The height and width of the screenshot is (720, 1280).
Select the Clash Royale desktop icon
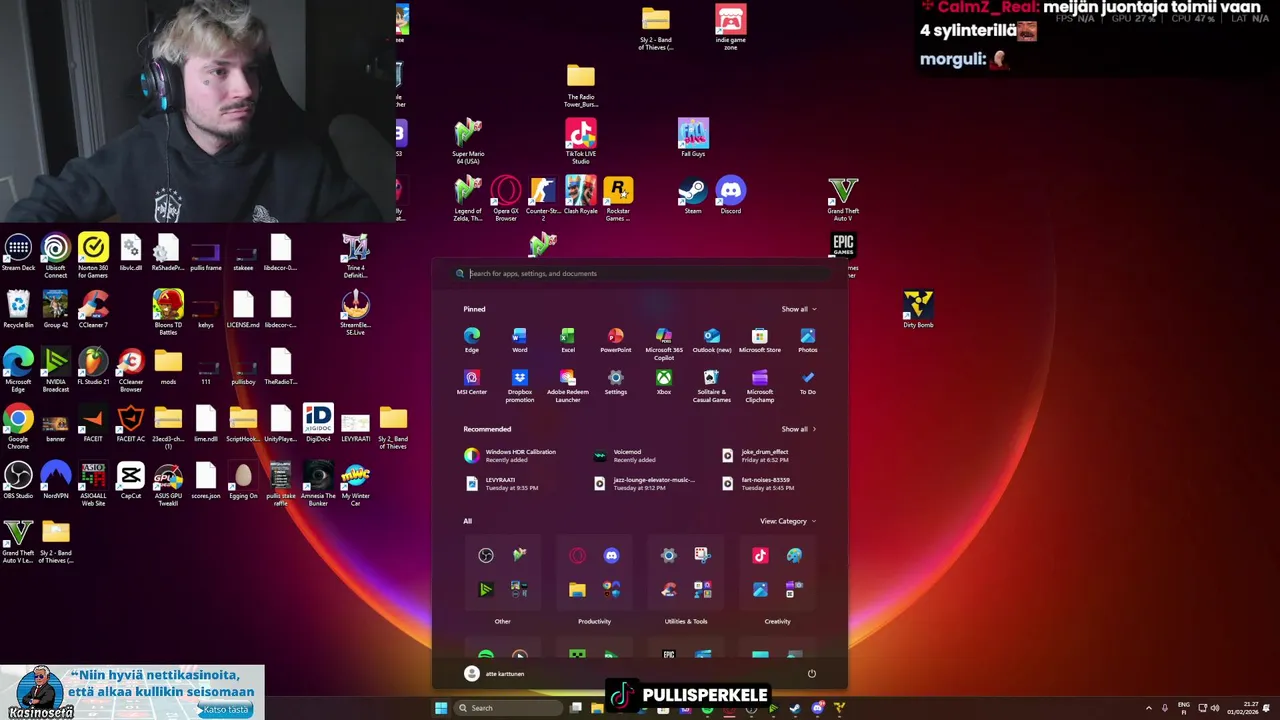click(581, 195)
